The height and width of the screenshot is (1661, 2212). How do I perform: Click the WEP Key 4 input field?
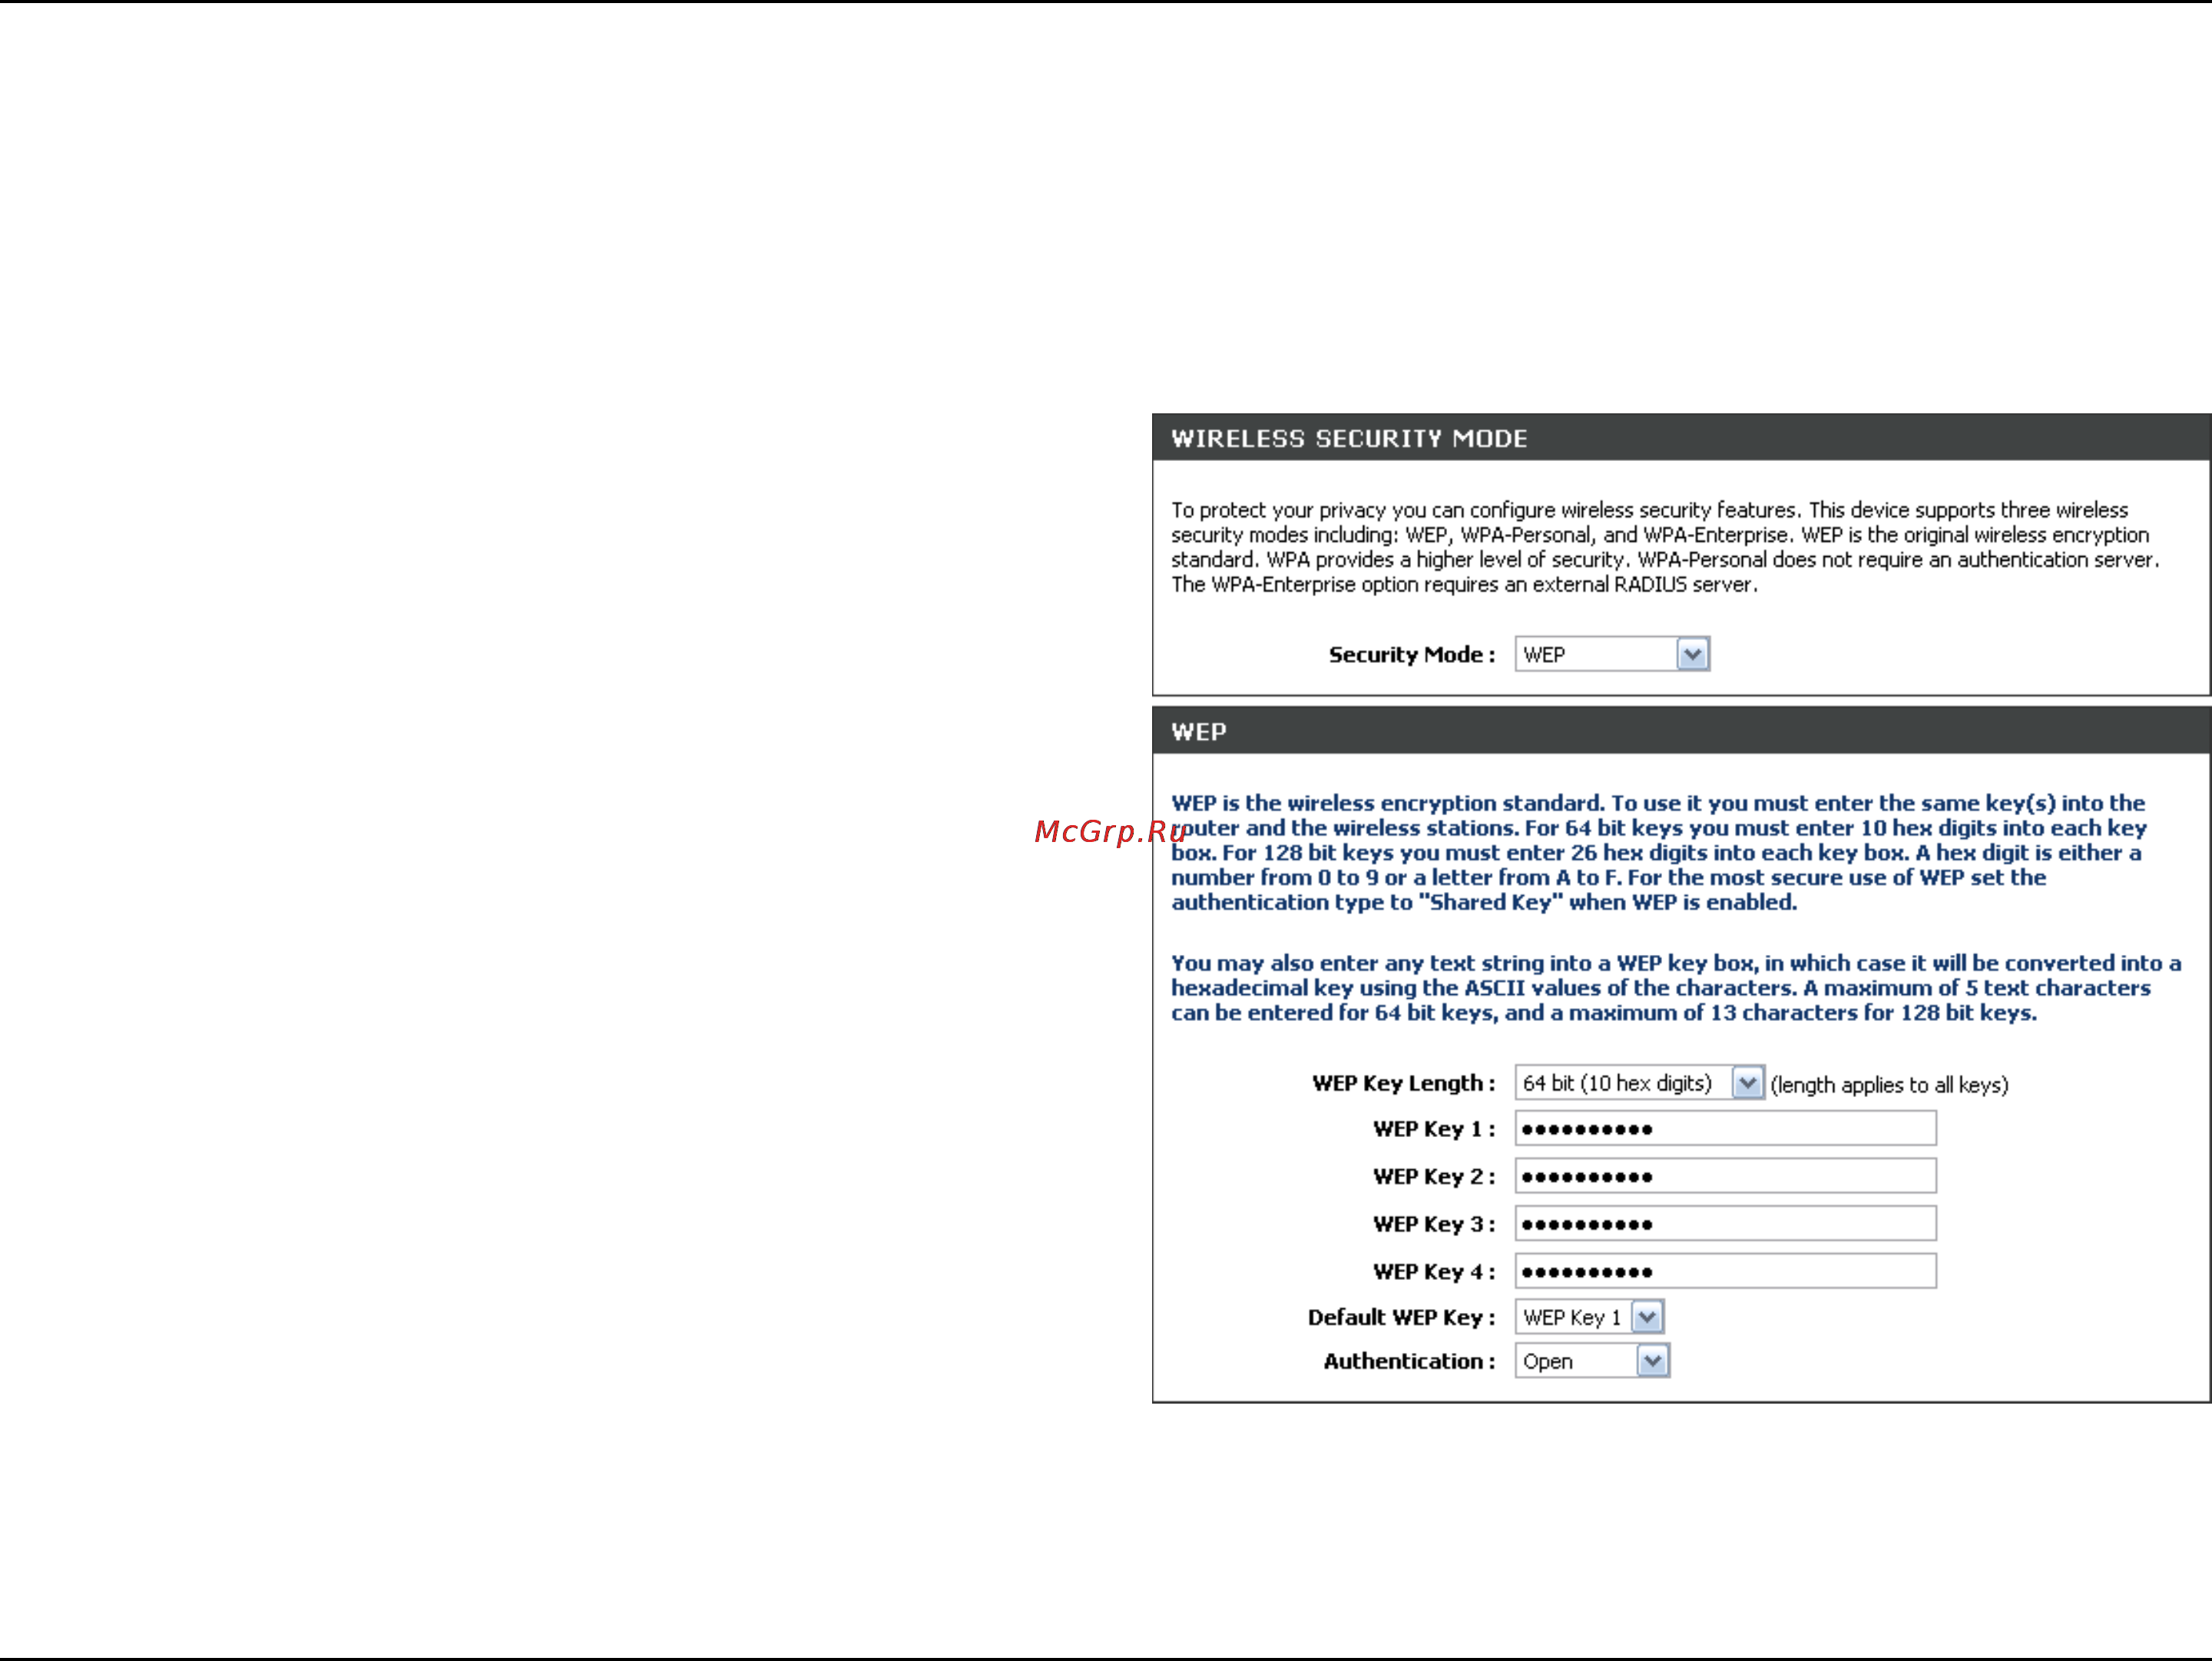coord(1725,1271)
